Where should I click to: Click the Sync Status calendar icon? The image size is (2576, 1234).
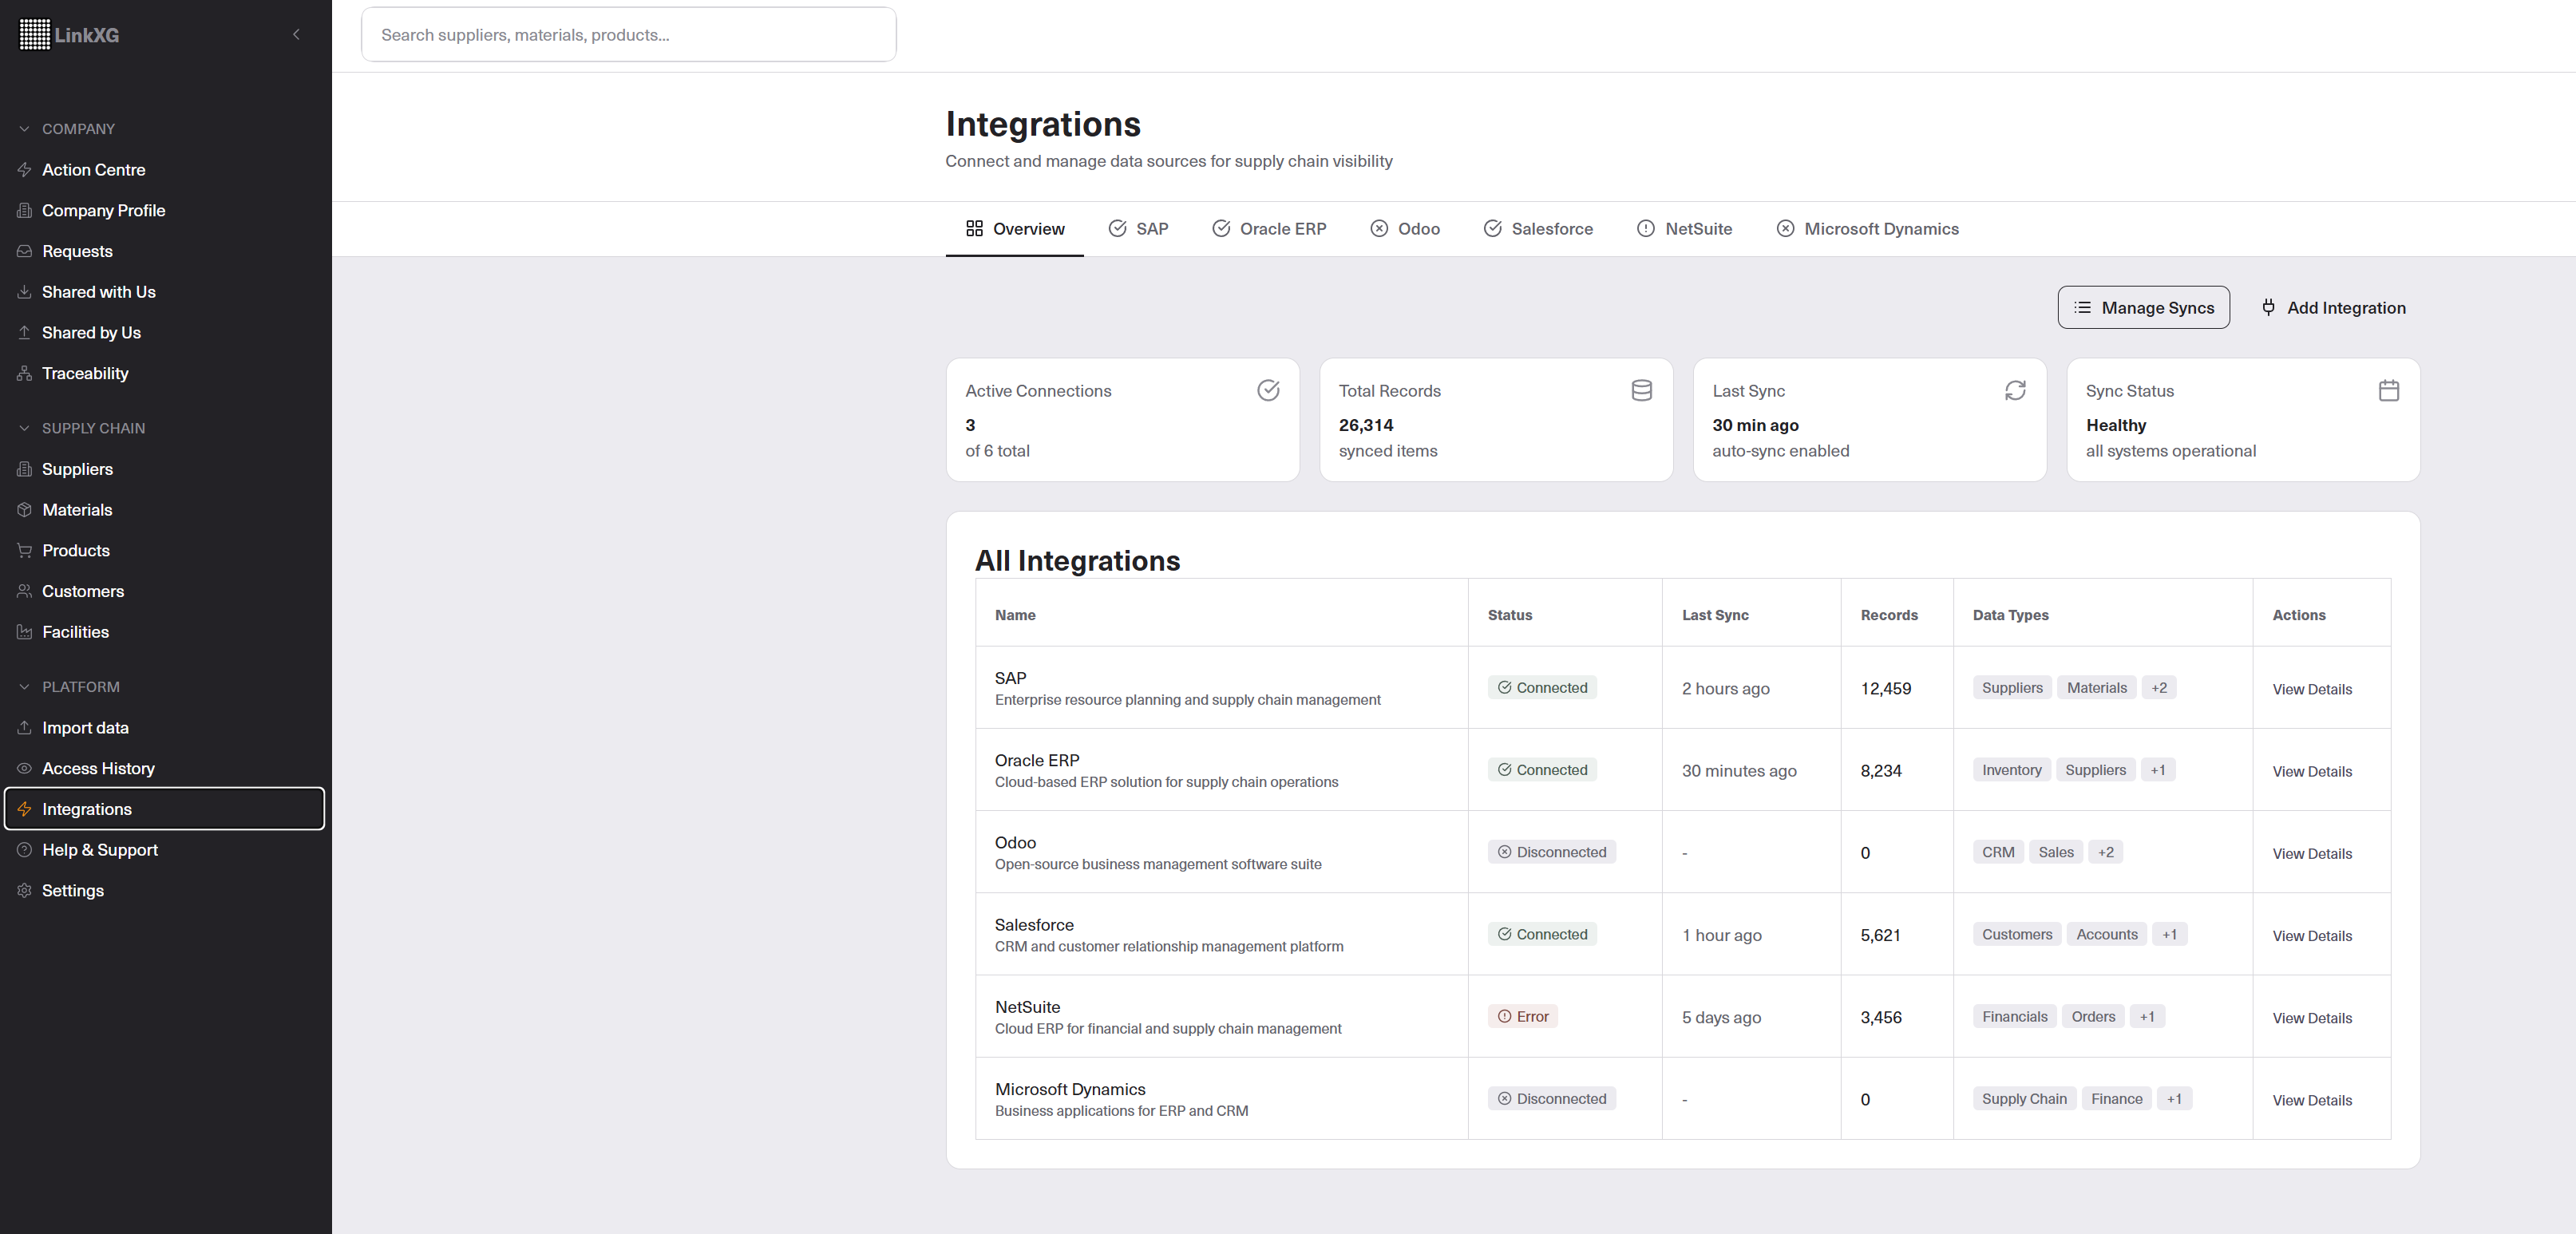click(2389, 390)
